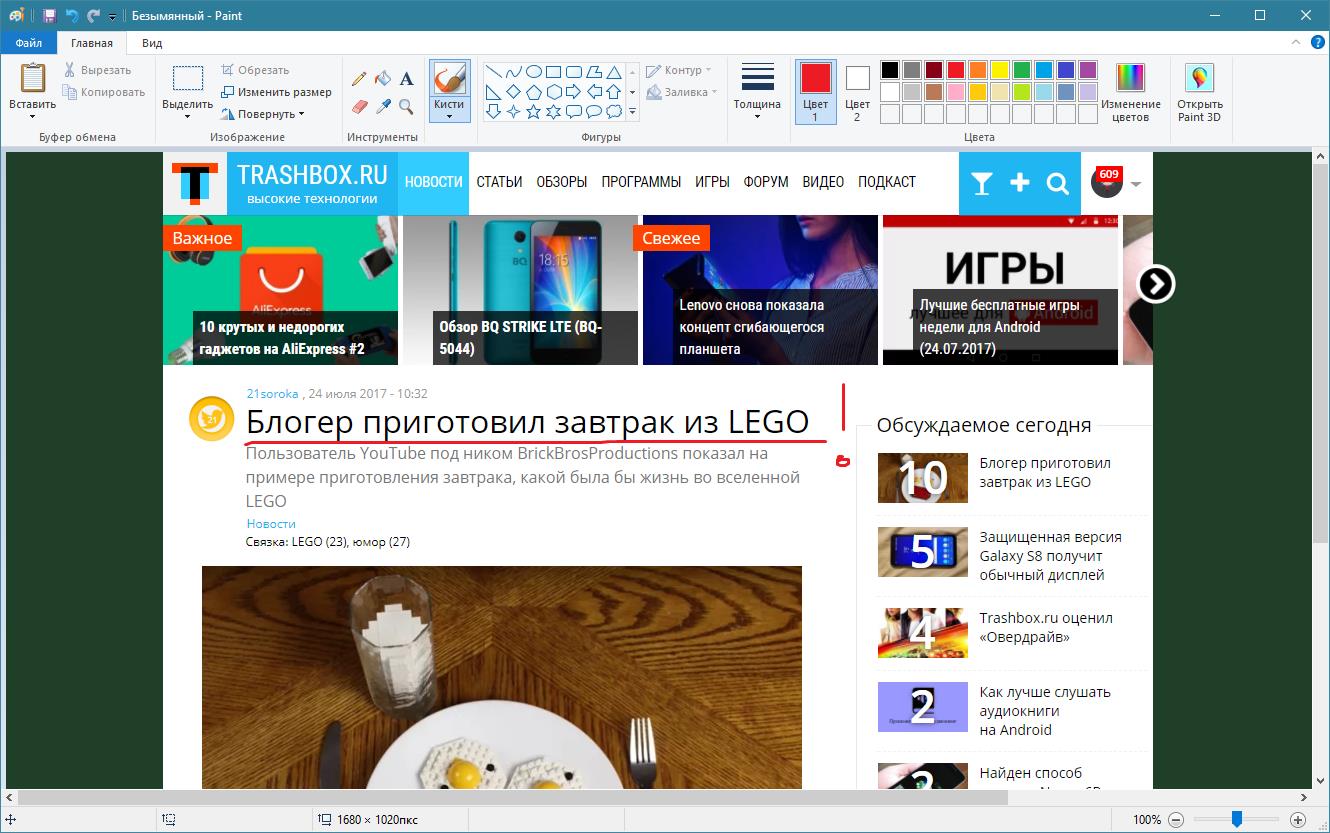Choose the Pentagon shape

point(534,92)
